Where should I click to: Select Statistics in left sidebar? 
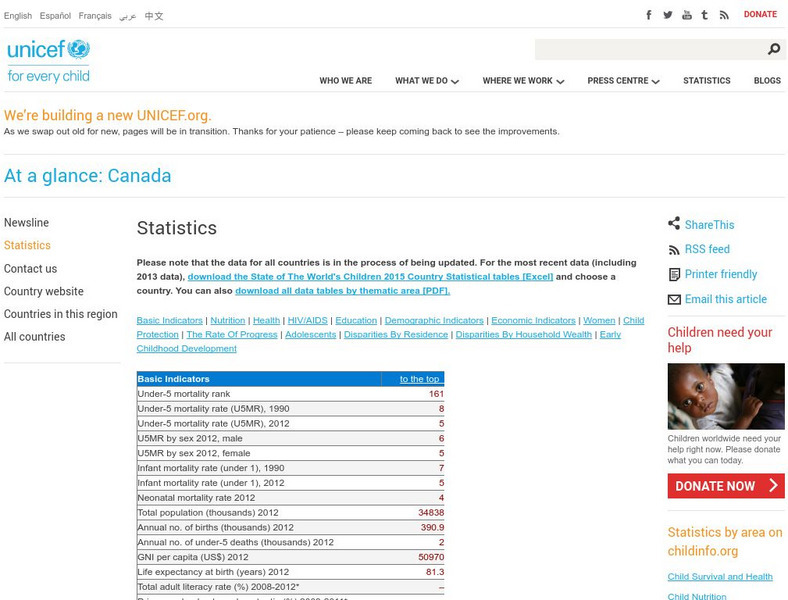pyautogui.click(x=27, y=245)
